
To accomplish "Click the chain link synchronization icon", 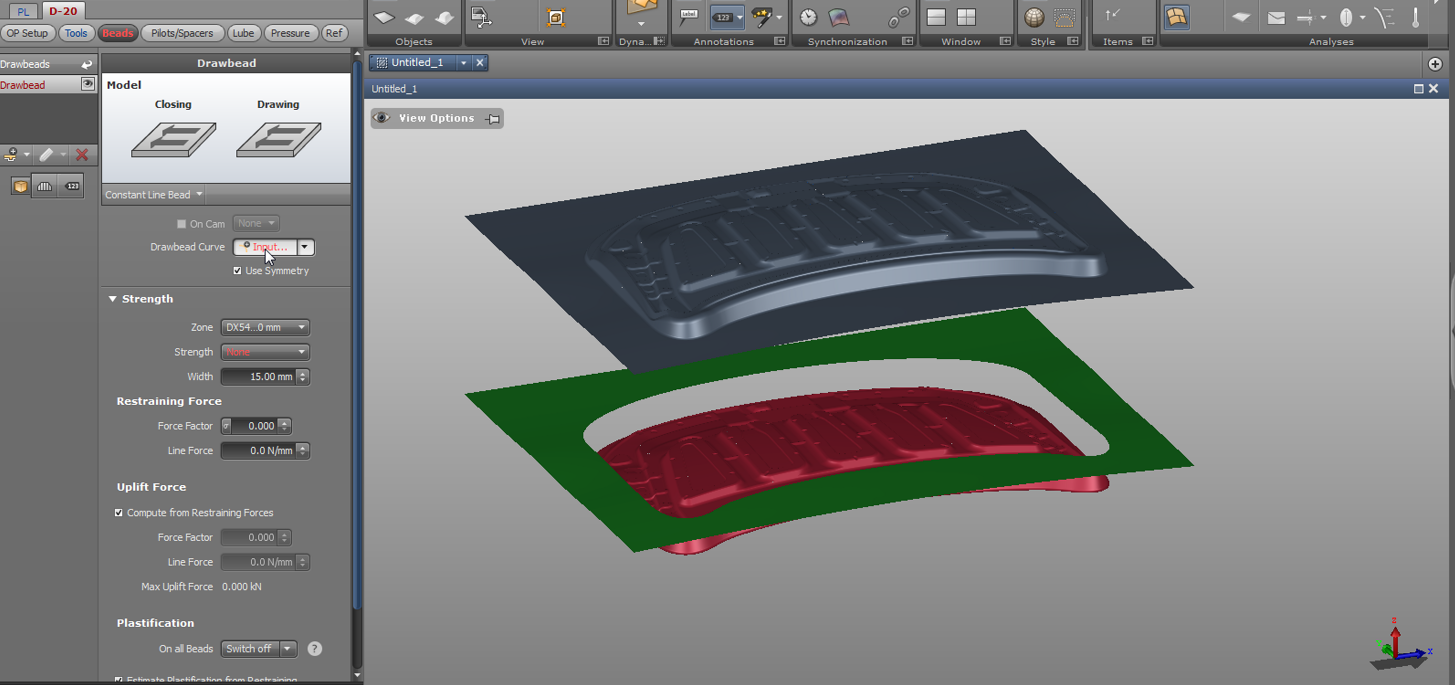I will tap(899, 17).
